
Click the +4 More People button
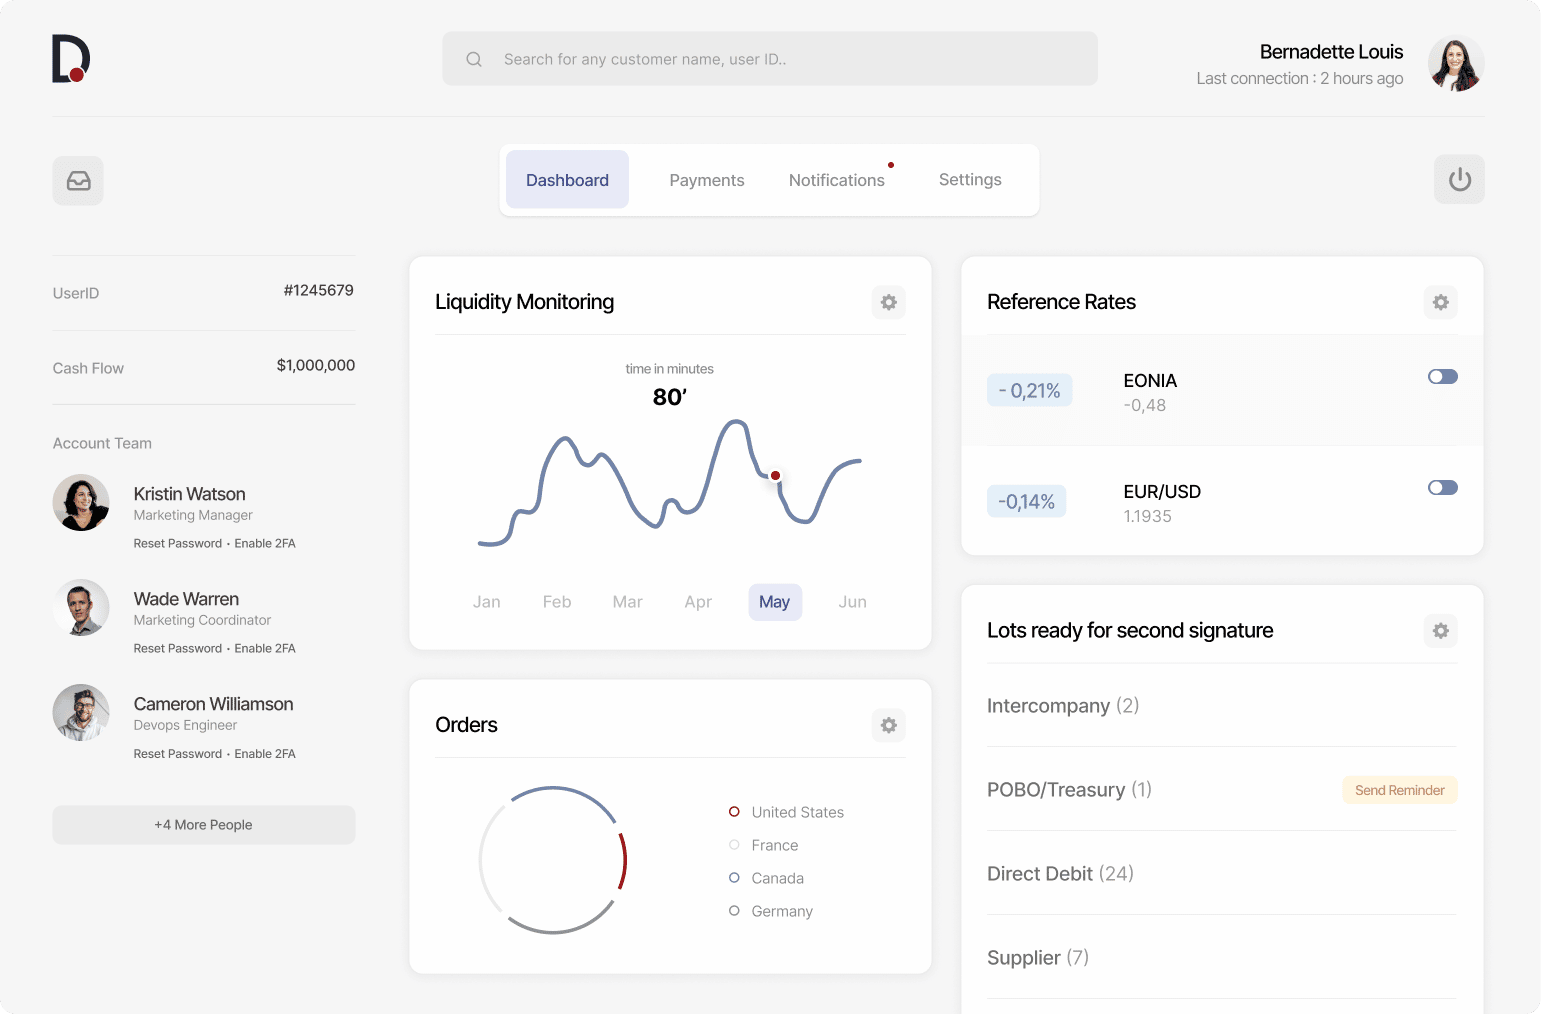(204, 825)
